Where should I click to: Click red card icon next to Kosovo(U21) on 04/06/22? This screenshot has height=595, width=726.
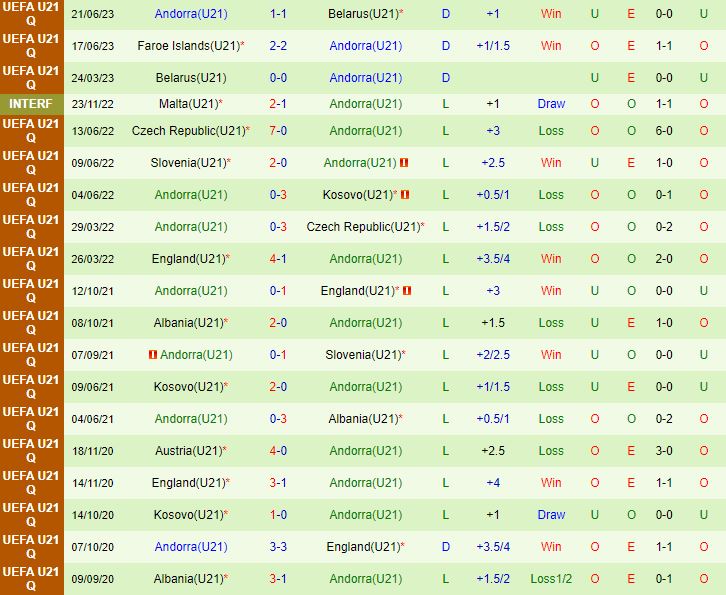[405, 194]
